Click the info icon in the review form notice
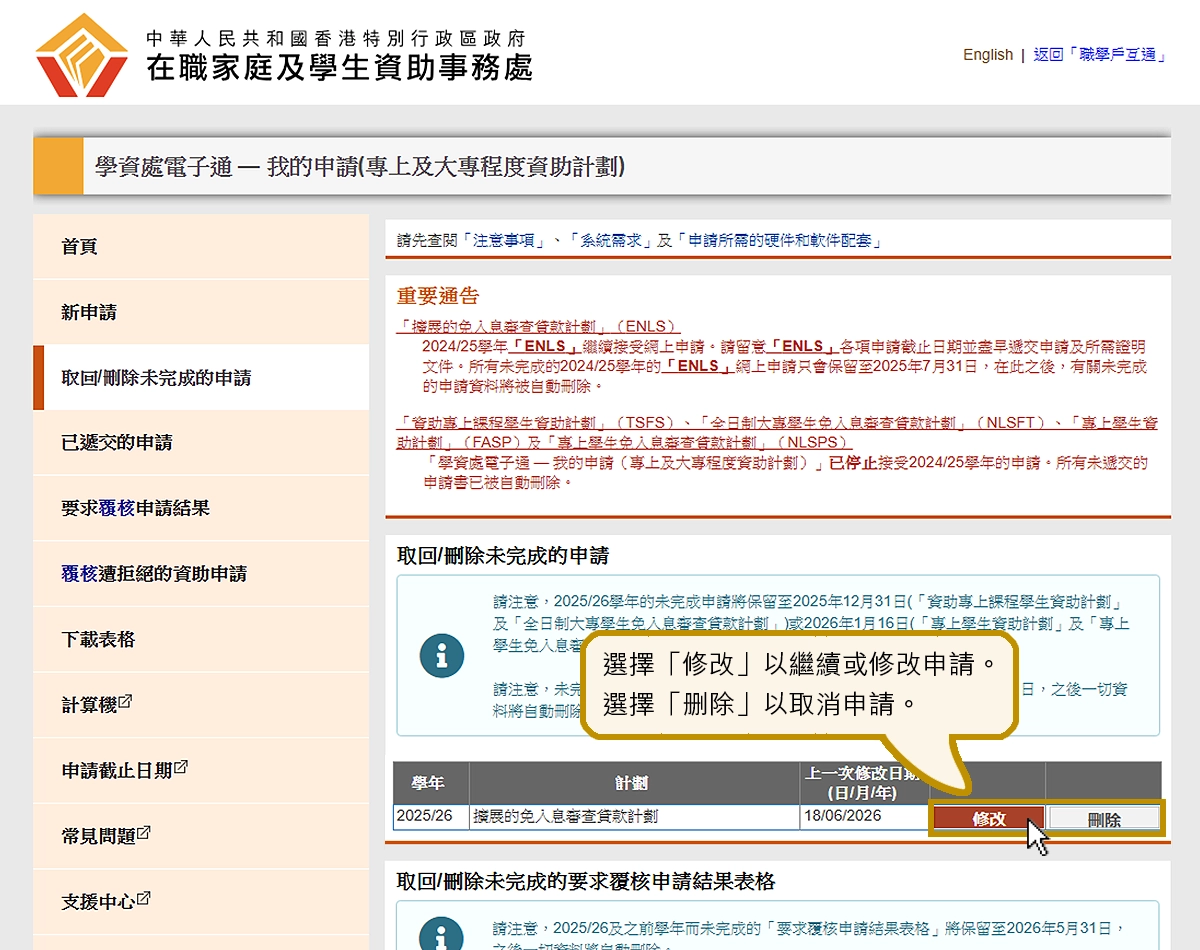This screenshot has height=950, width=1200. pos(442,934)
